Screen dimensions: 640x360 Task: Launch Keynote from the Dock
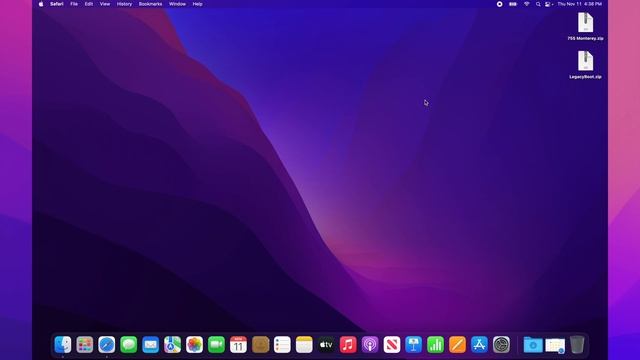tap(413, 345)
